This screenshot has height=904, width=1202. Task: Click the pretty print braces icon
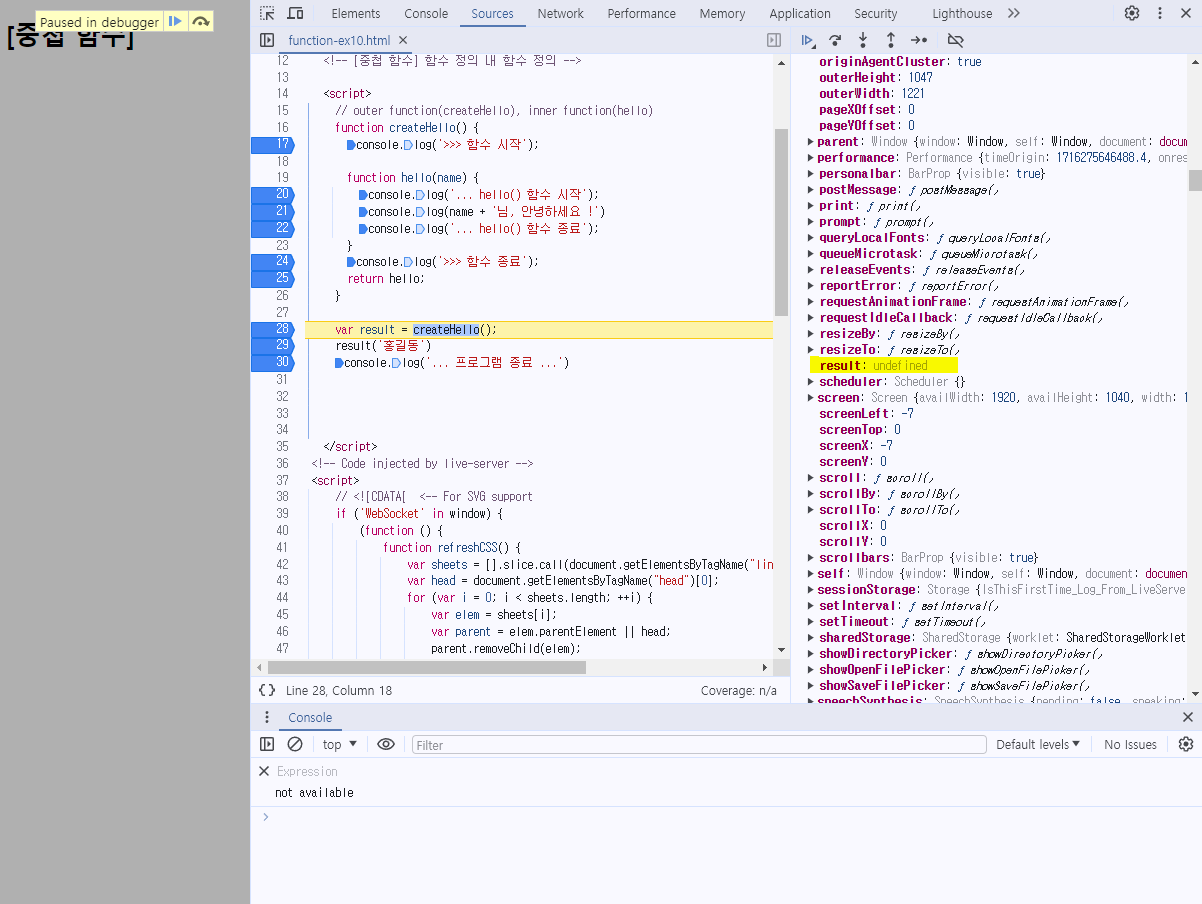(x=267, y=690)
